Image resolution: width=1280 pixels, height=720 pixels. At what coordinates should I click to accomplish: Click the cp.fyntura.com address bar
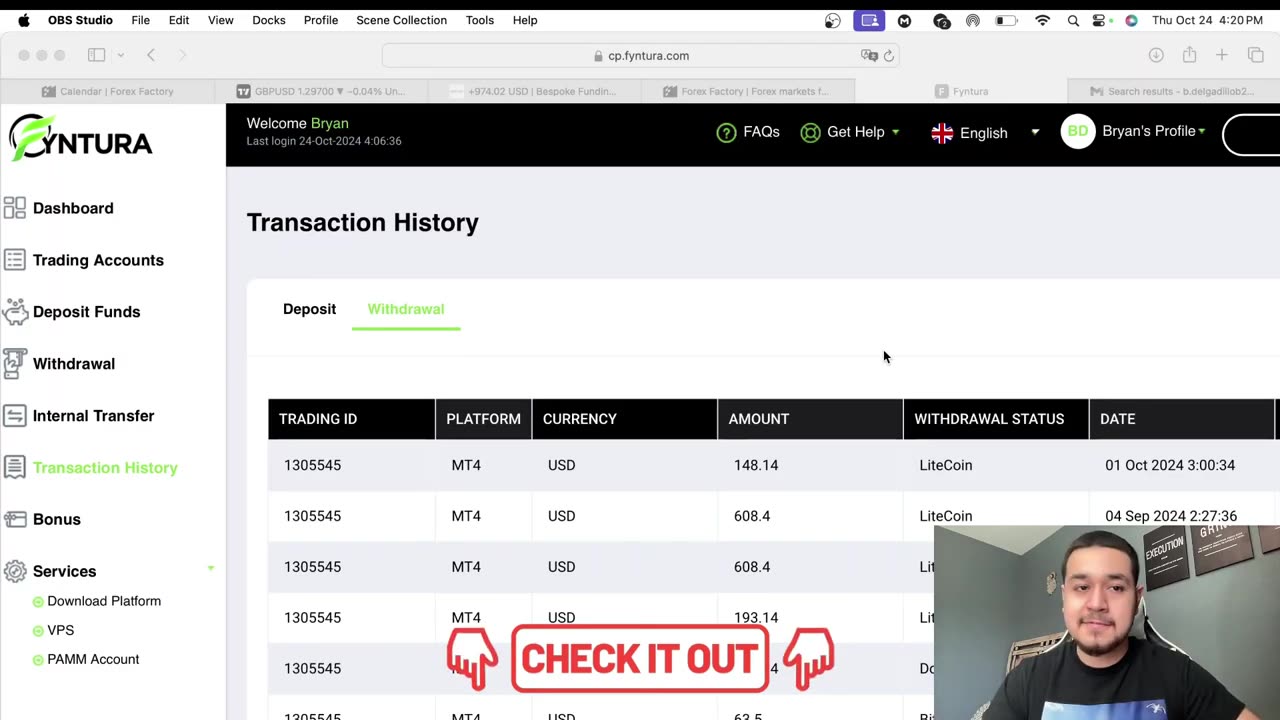640,56
